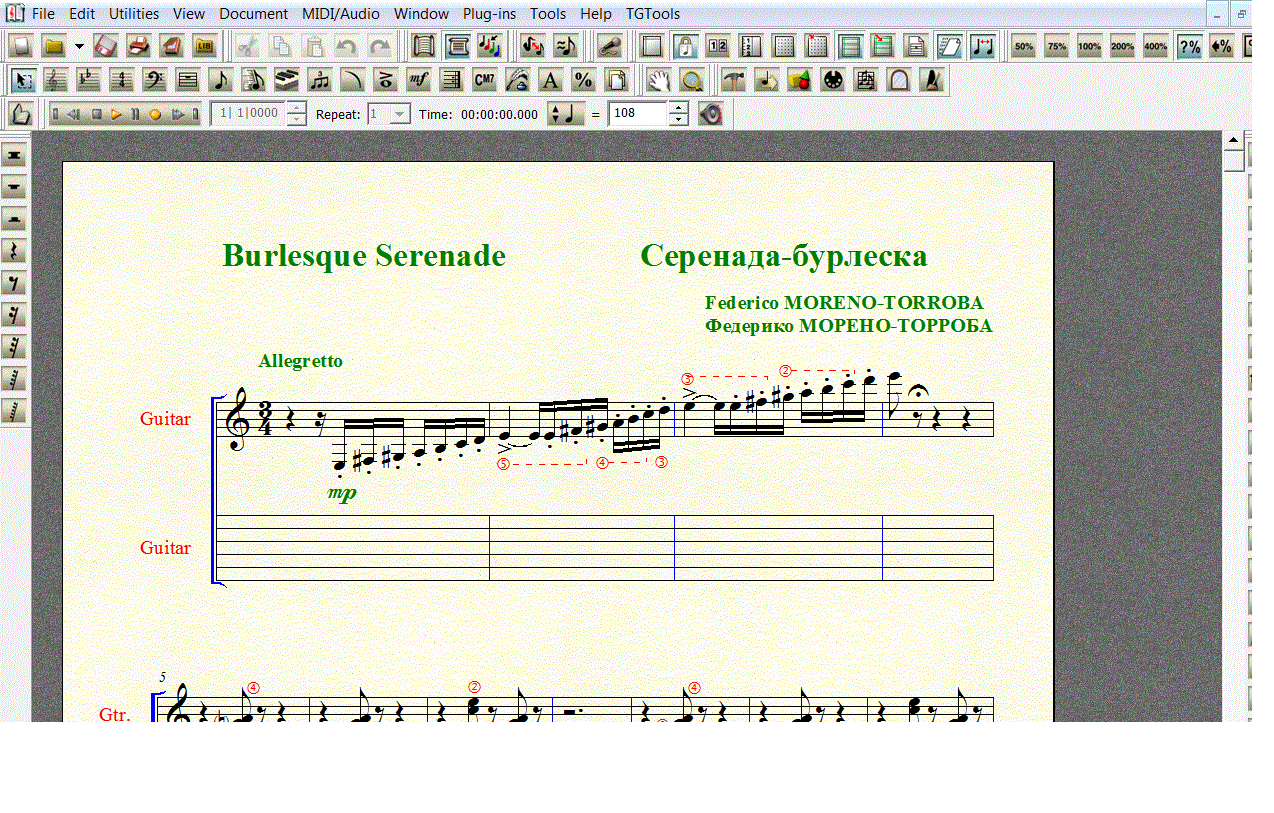The height and width of the screenshot is (813, 1274).
Task: Toggle the Selection tool arrow
Action: [24, 81]
